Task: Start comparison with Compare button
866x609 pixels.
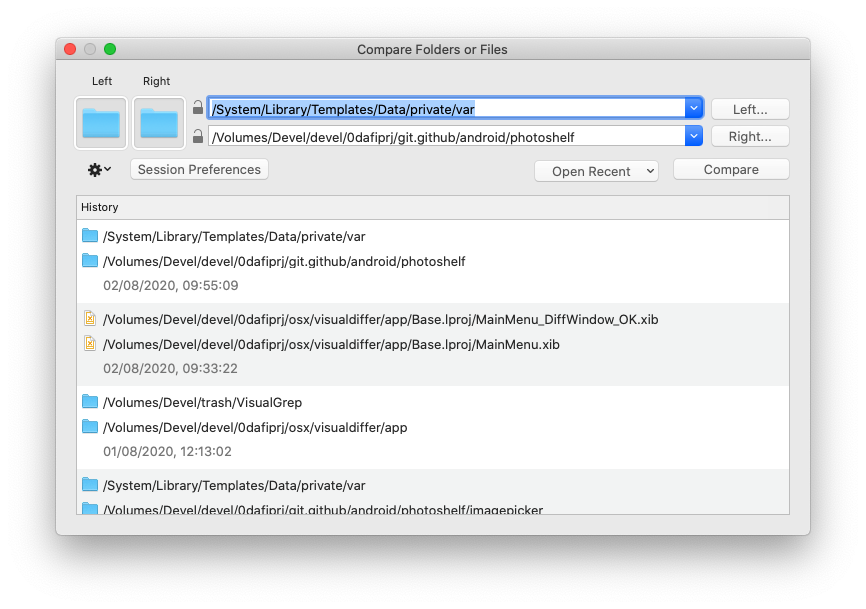Action: point(731,170)
